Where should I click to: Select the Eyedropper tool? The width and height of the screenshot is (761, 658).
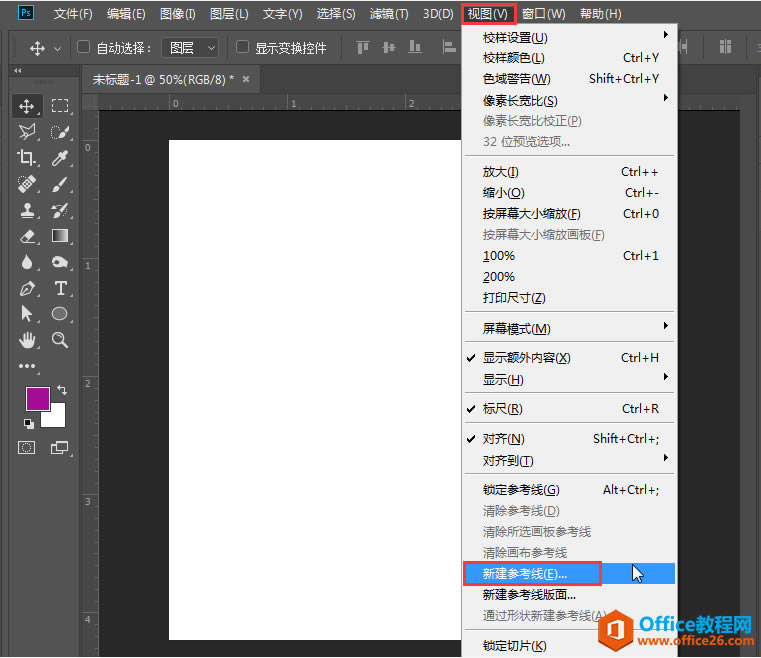pos(60,158)
